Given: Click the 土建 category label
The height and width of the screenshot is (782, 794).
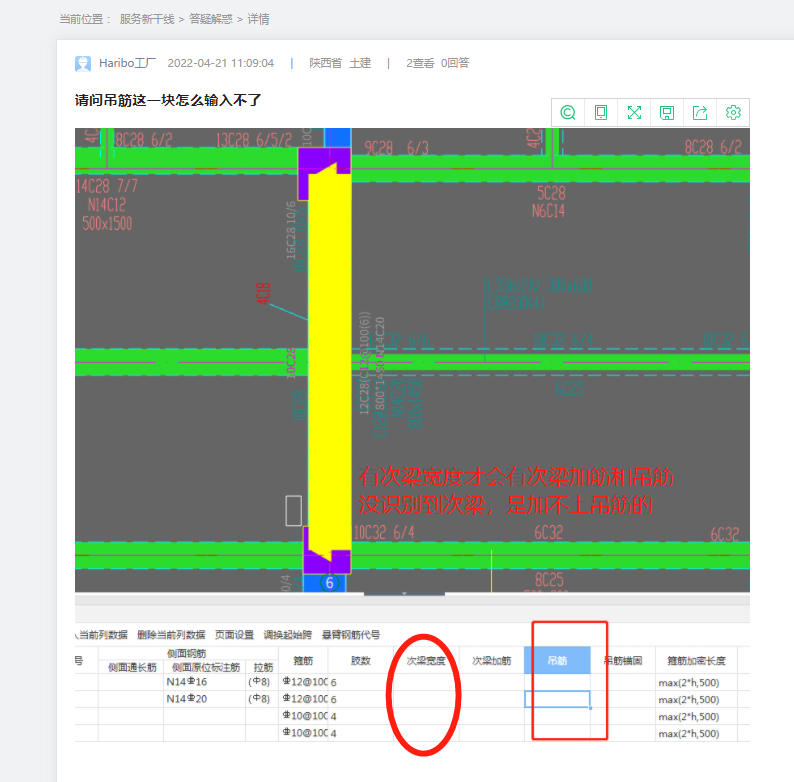Looking at the screenshot, I should point(360,63).
